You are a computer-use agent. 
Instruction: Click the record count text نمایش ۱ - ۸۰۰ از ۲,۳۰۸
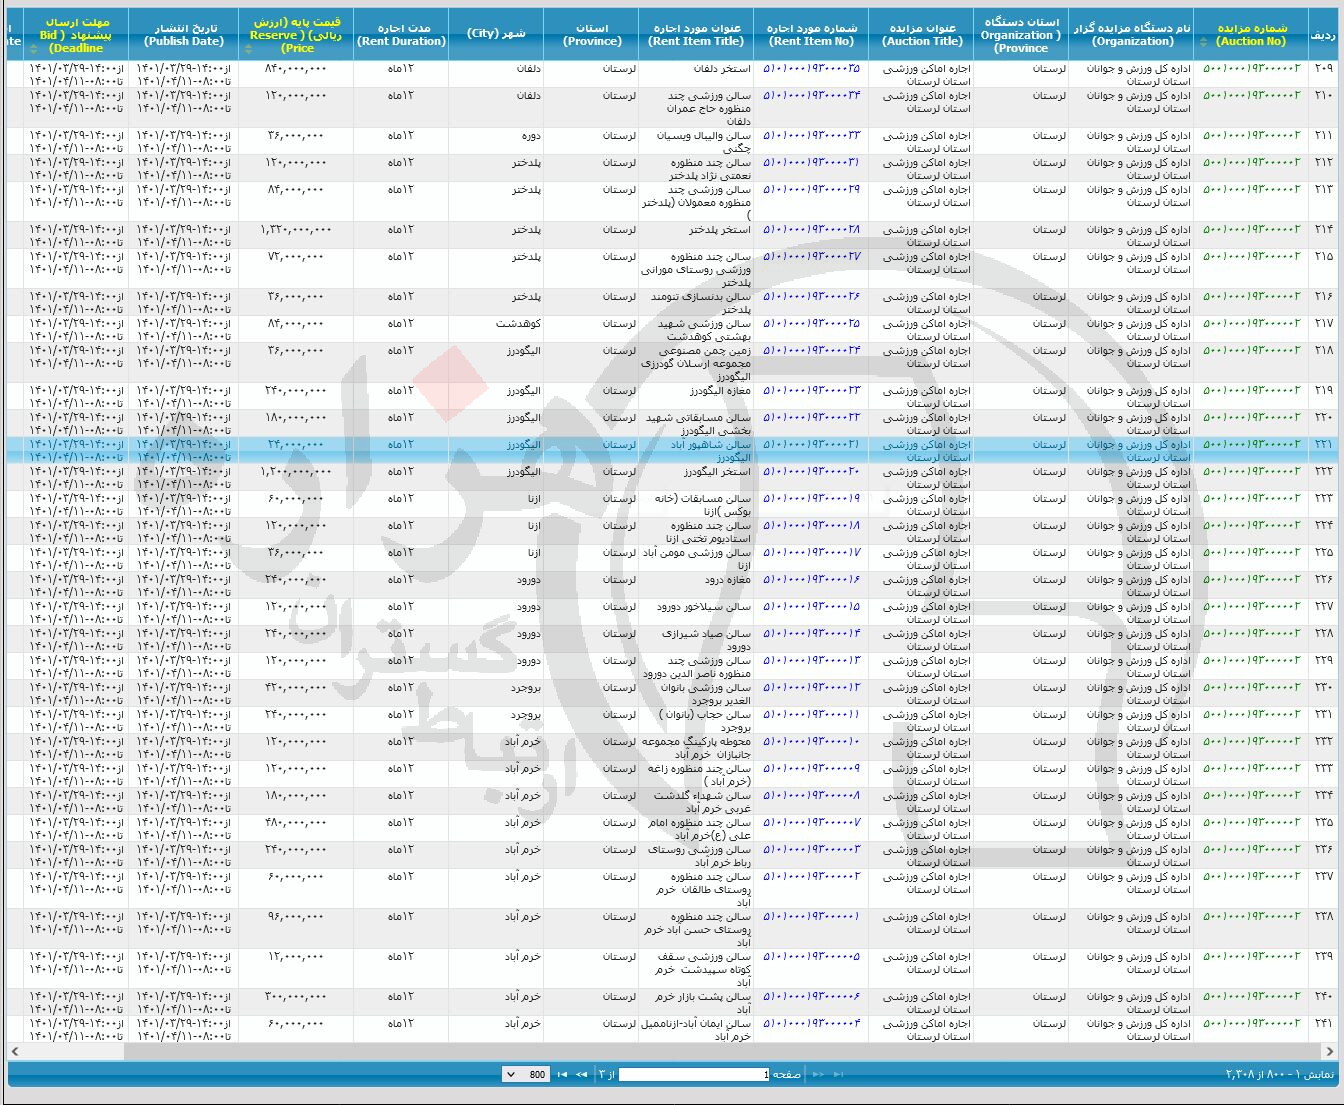click(x=1280, y=1074)
